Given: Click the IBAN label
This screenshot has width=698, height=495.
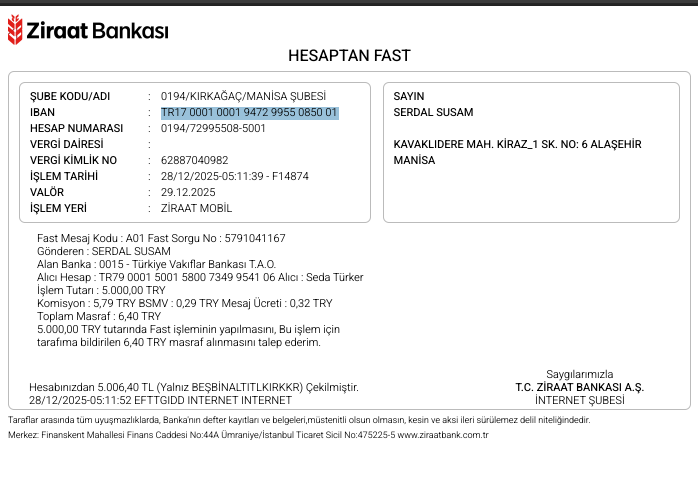Looking at the screenshot, I should [42, 113].
